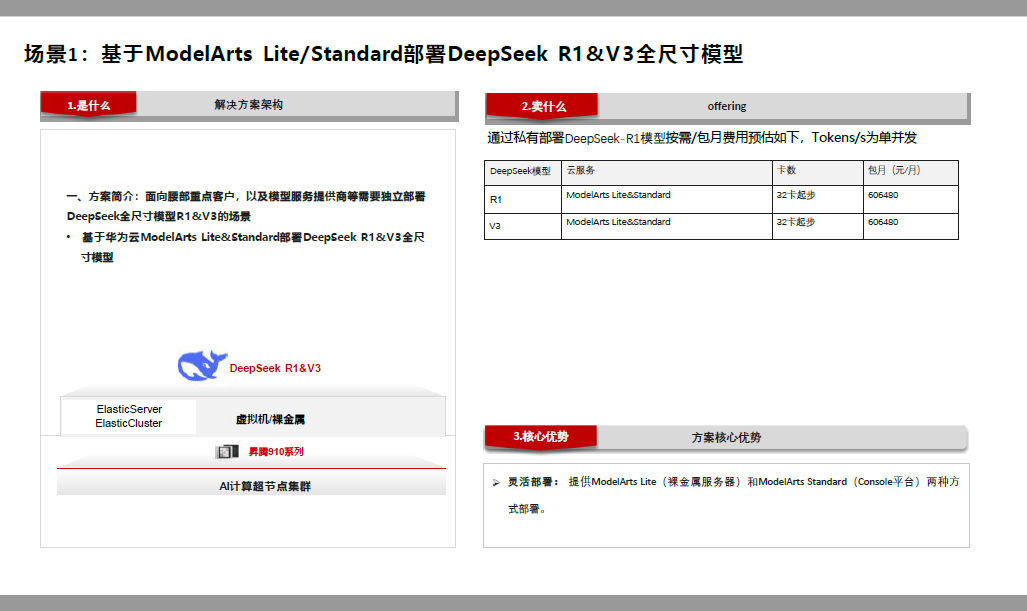Click 32卡起步 in the V3 row
The width and height of the screenshot is (1027, 611).
[x=796, y=222]
